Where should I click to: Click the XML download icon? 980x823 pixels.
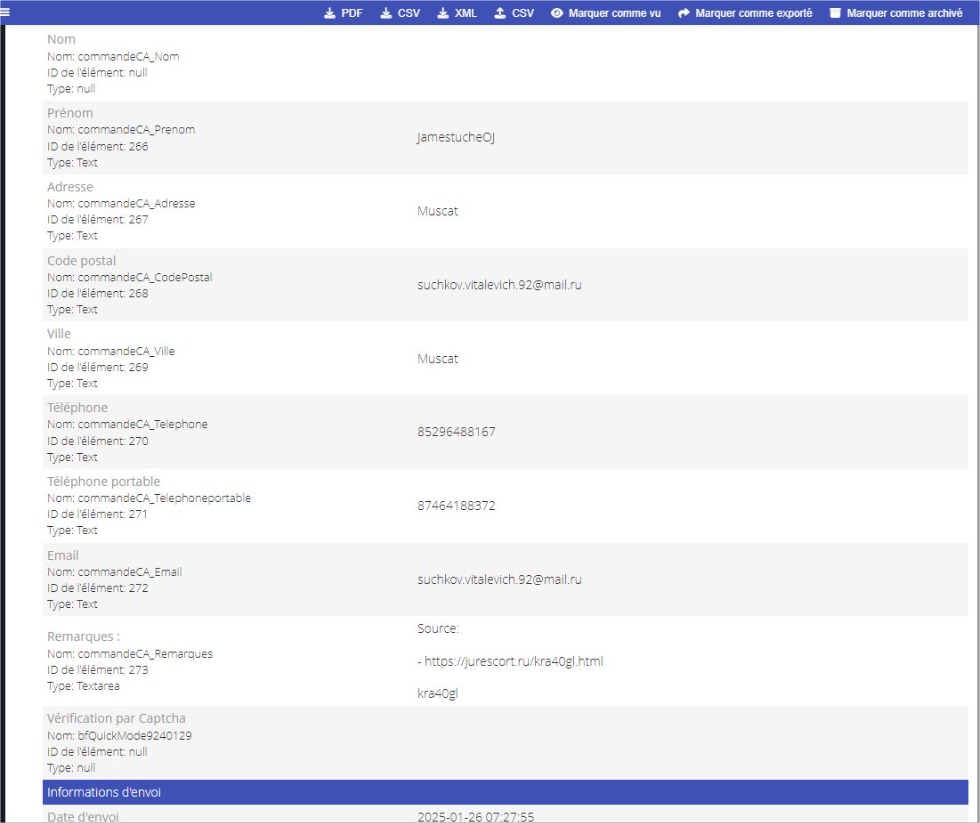[442, 13]
